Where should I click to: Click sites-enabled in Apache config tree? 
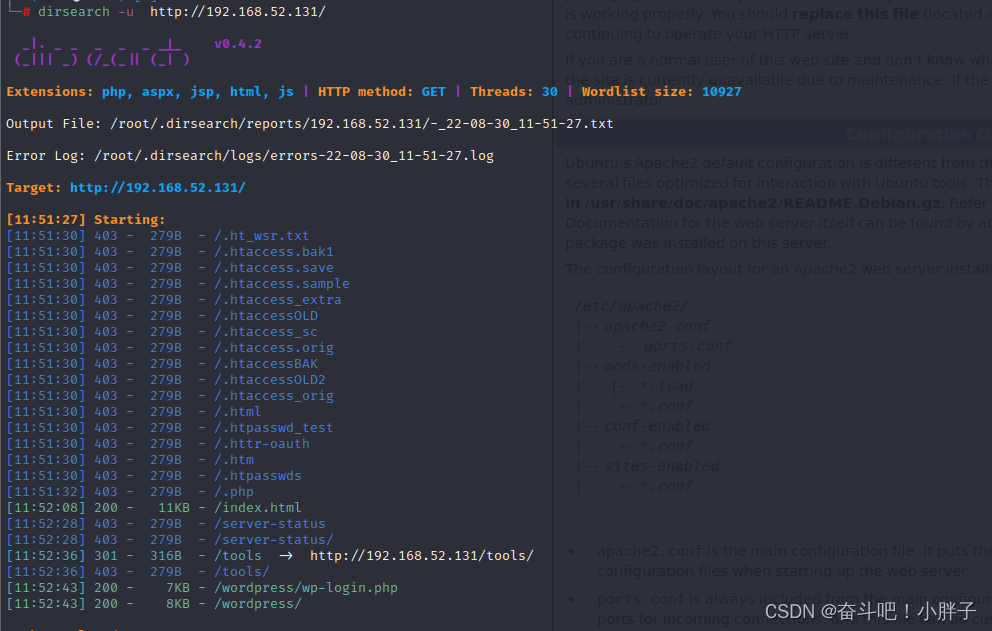(661, 466)
